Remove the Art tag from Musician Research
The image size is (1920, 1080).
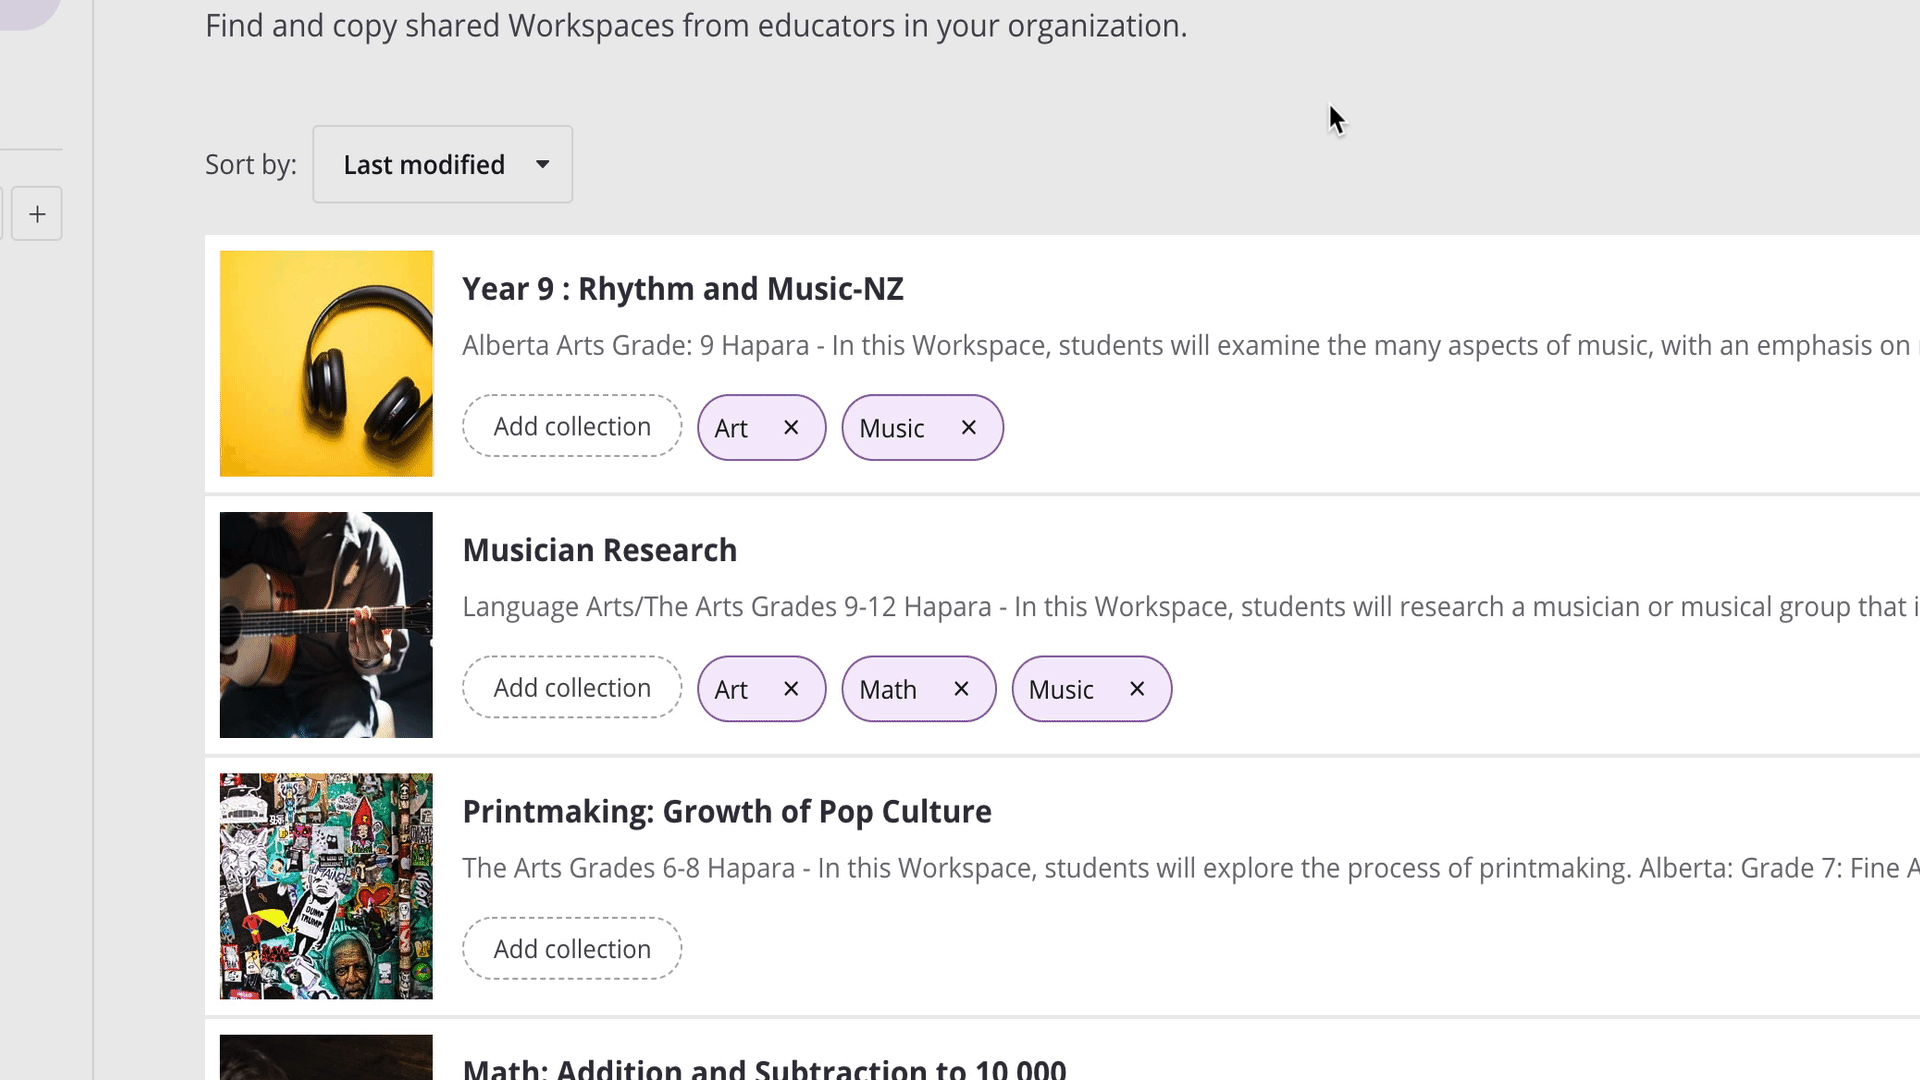coord(791,689)
